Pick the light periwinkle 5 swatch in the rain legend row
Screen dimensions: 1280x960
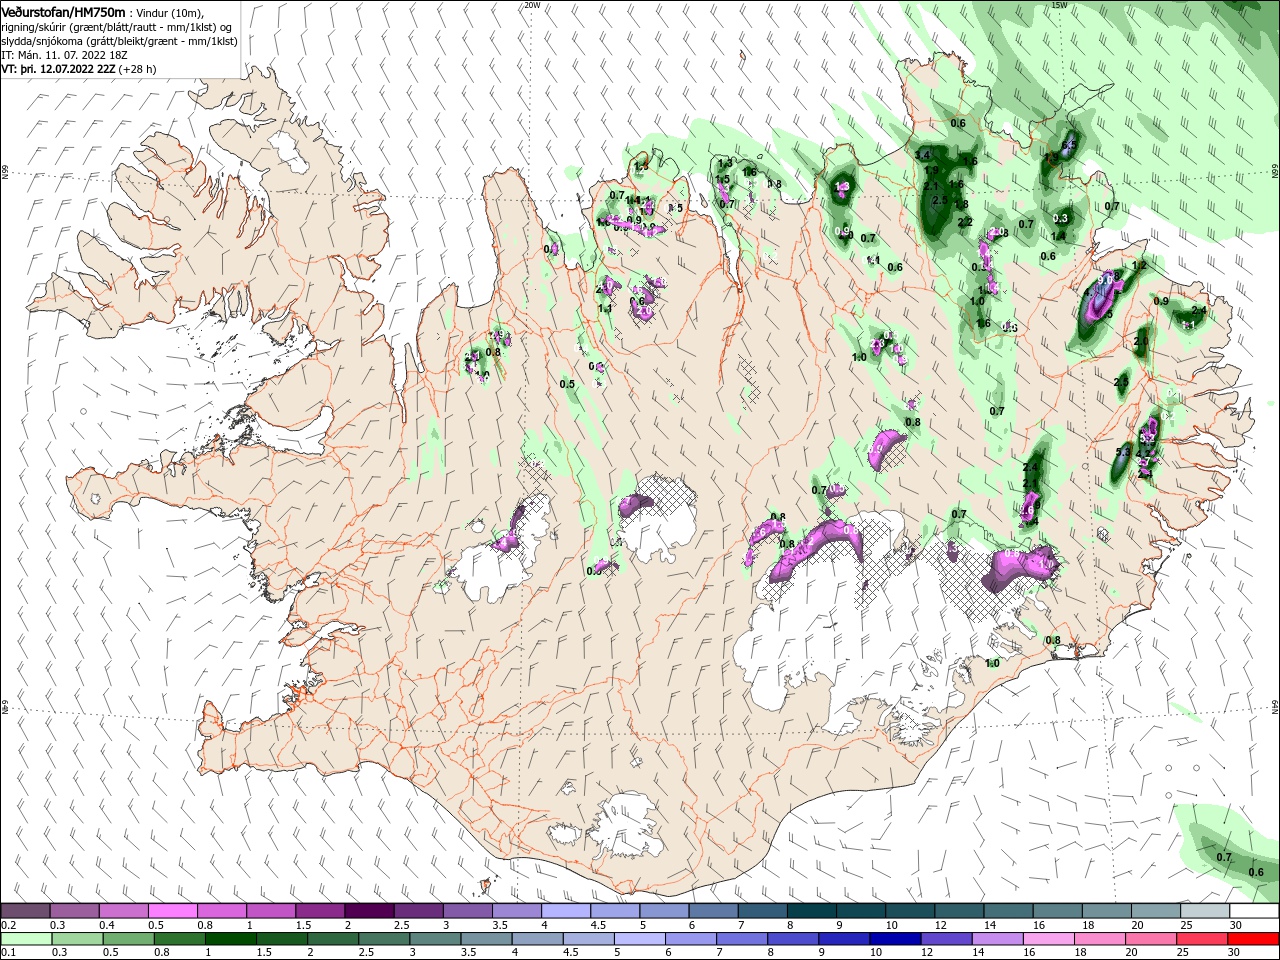point(638,939)
